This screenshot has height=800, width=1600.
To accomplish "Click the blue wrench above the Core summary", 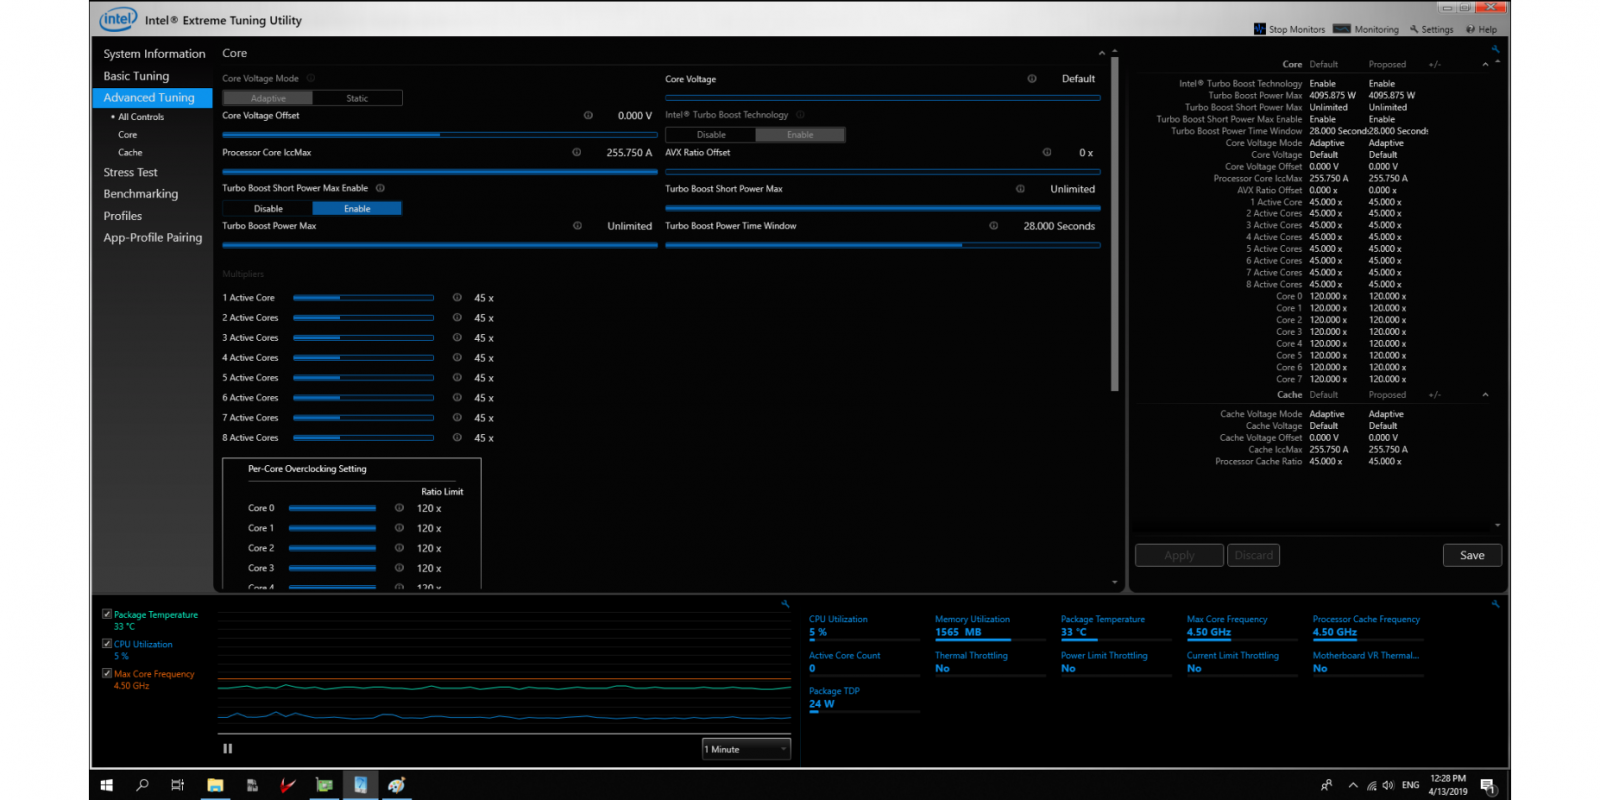I will [1495, 49].
